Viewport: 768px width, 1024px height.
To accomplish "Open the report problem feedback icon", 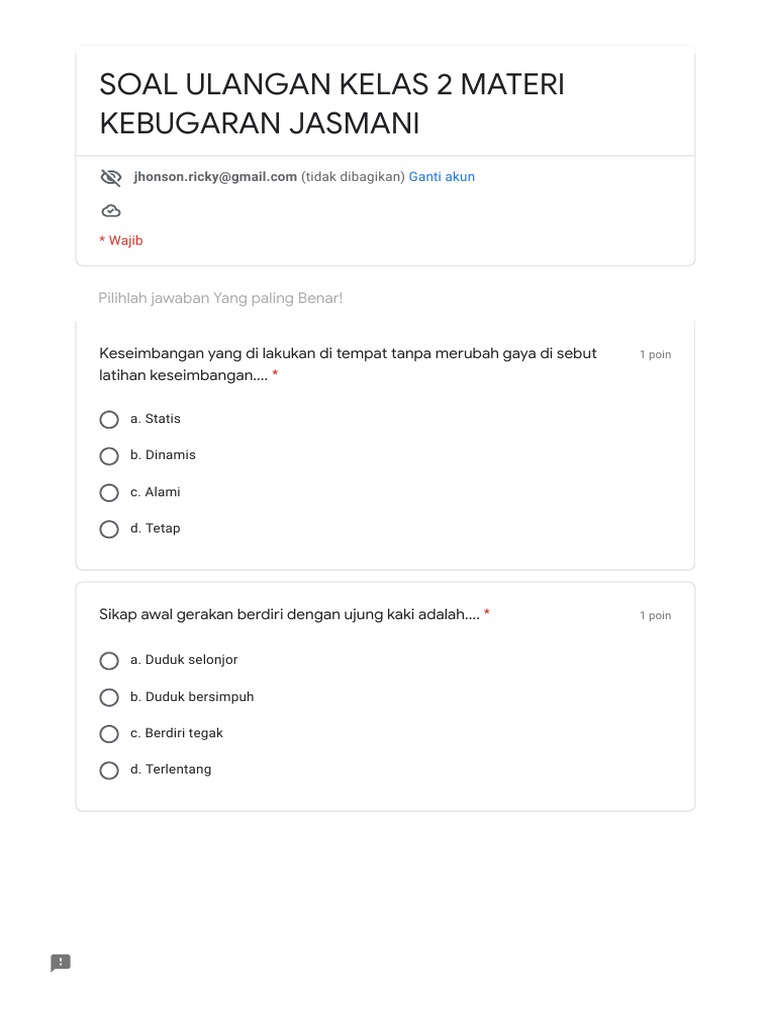I will click(61, 963).
